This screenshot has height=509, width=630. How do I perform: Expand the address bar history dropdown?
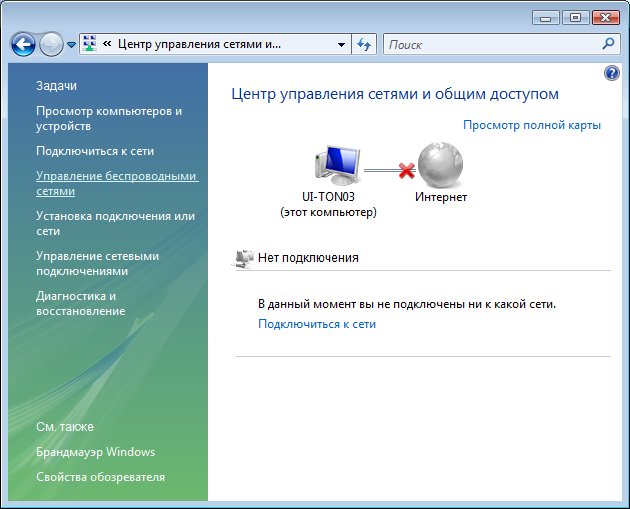click(341, 45)
